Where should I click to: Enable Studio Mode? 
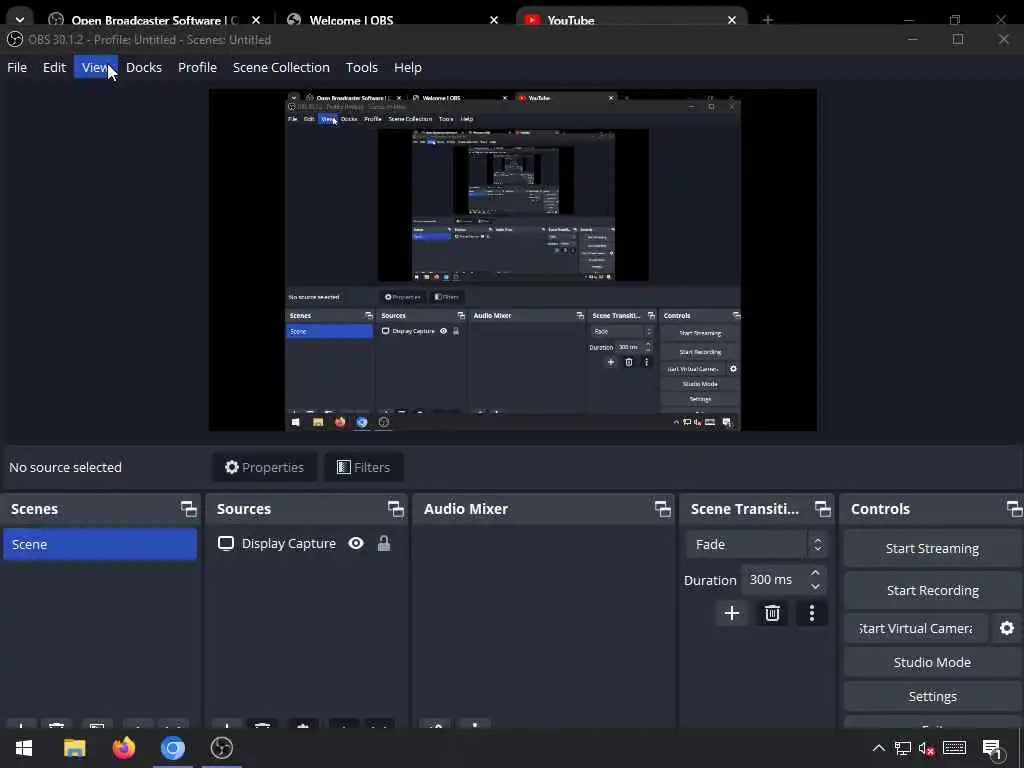pyautogui.click(x=932, y=662)
